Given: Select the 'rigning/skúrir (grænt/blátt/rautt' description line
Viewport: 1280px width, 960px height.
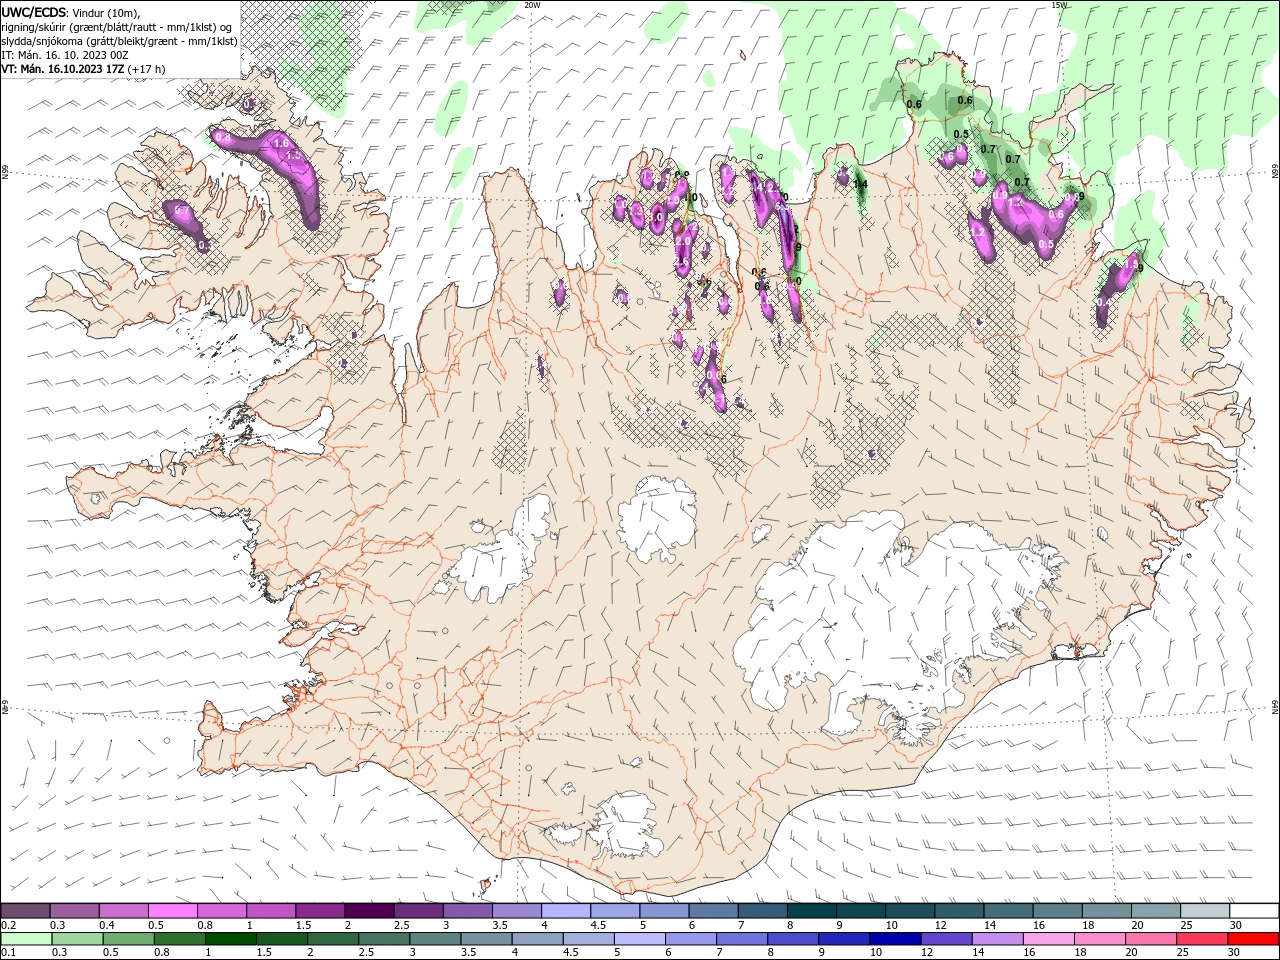Looking at the screenshot, I should click(x=118, y=26).
